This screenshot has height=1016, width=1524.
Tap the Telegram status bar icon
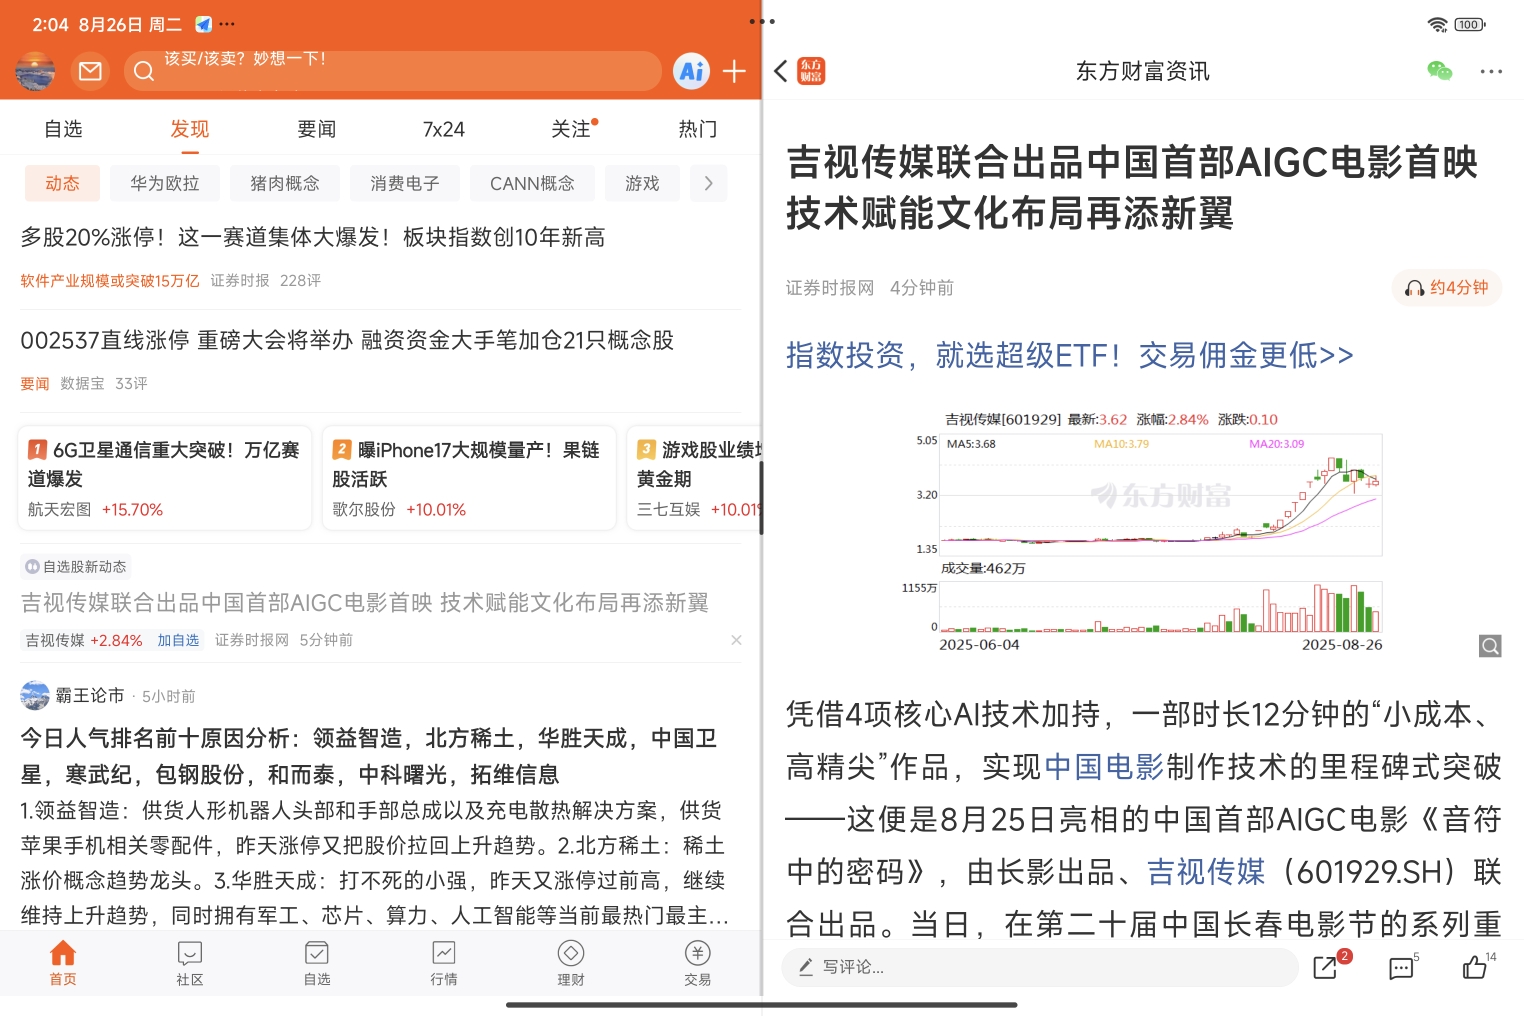[x=203, y=24]
